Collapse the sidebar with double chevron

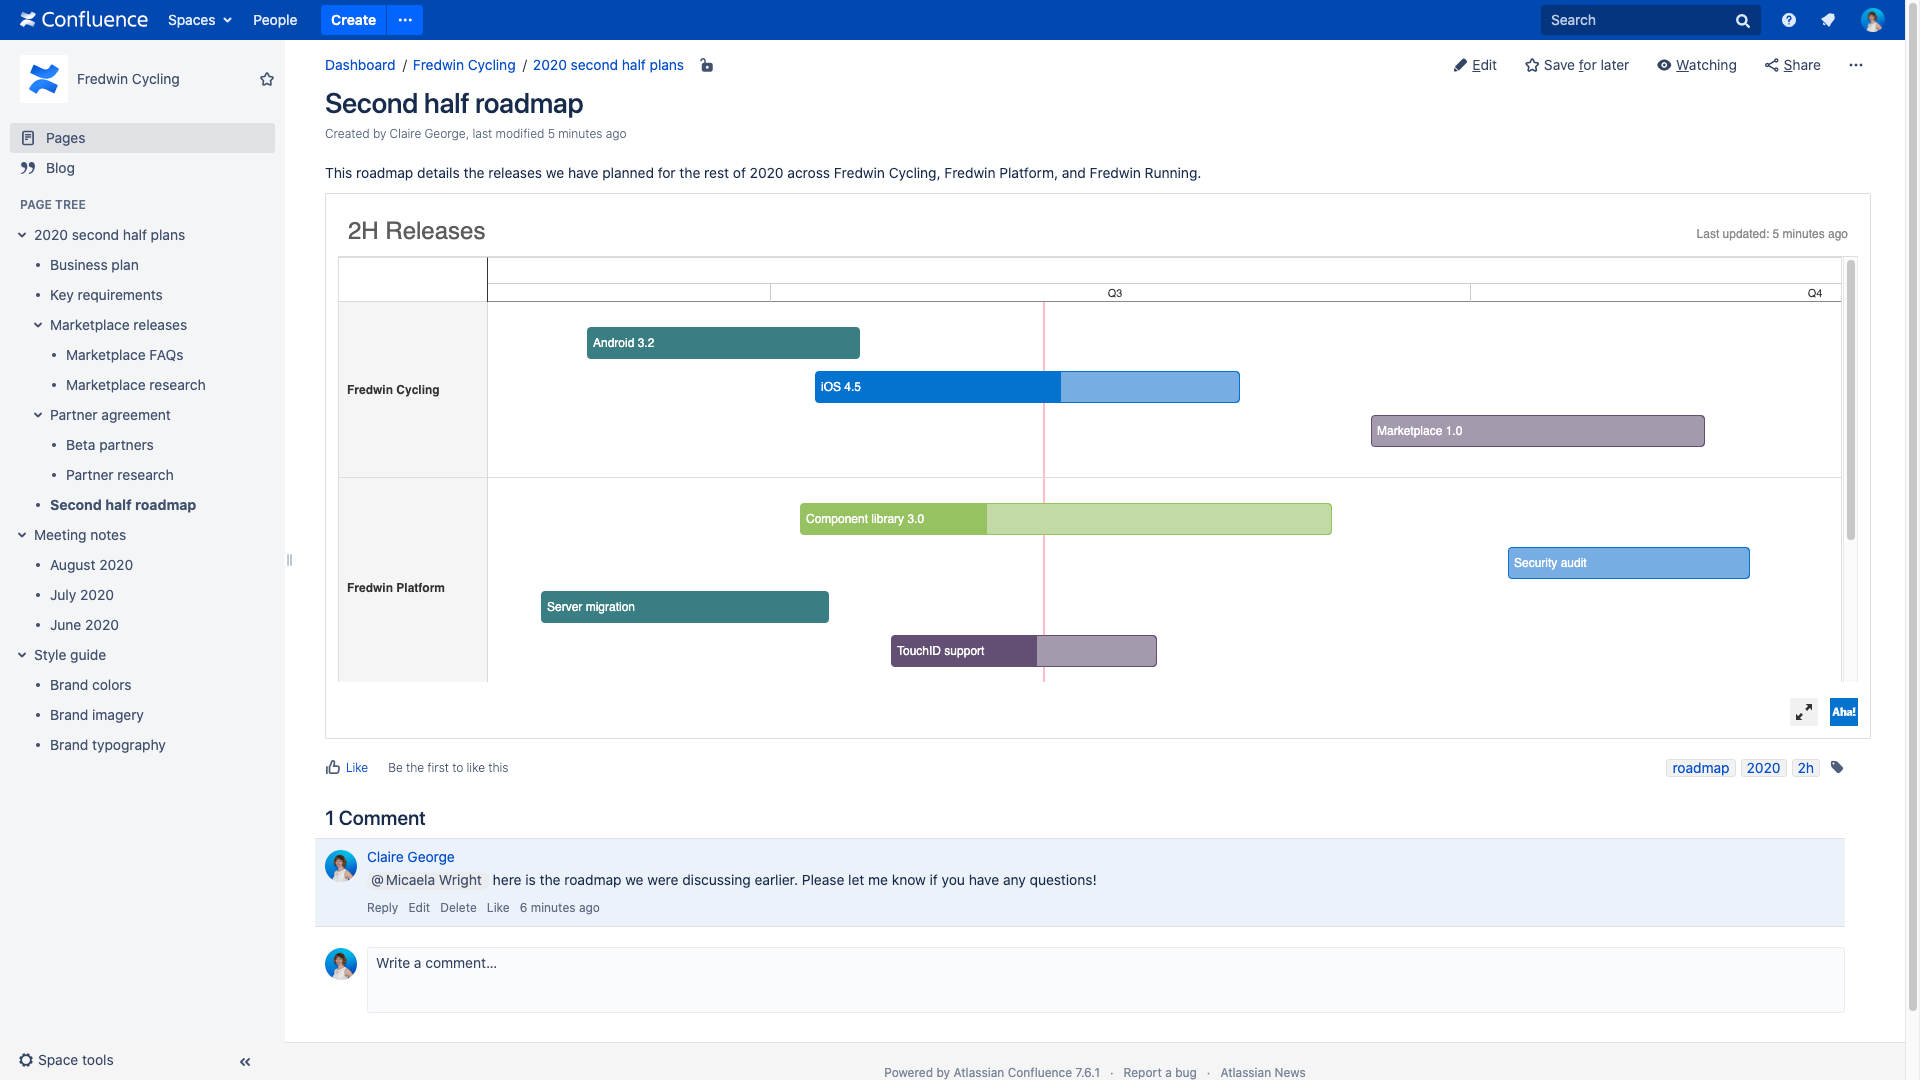[x=245, y=1062]
